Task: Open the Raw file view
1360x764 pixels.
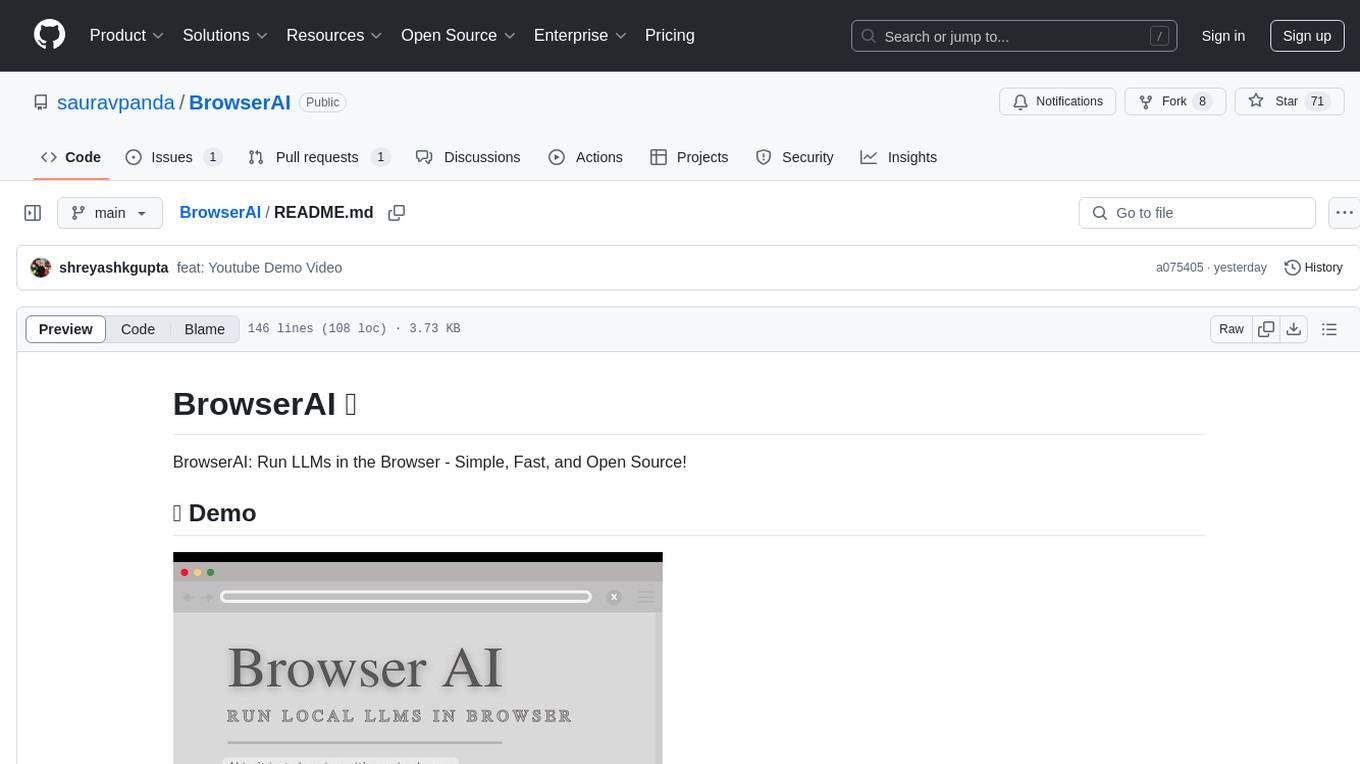Action: (1231, 329)
